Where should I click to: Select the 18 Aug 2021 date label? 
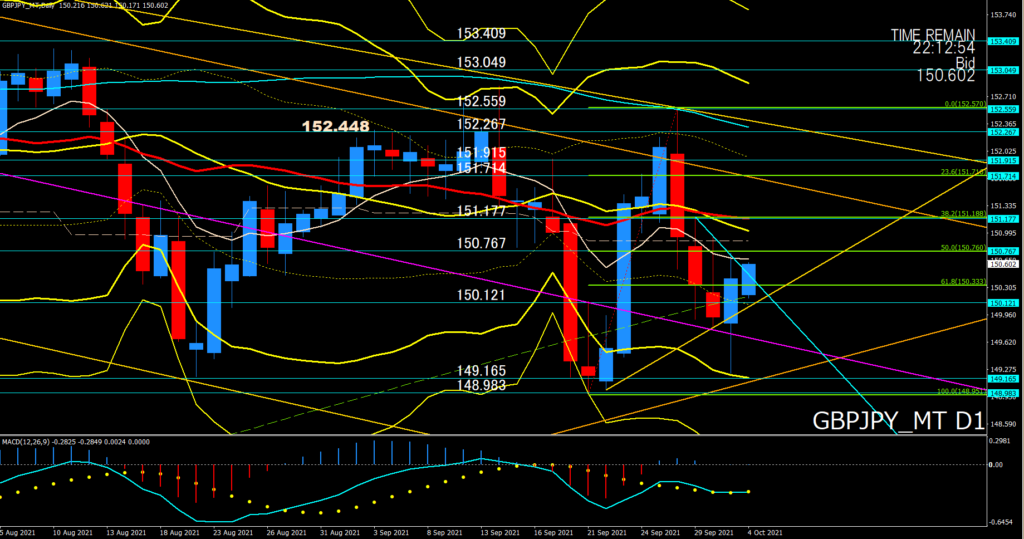[x=180, y=532]
